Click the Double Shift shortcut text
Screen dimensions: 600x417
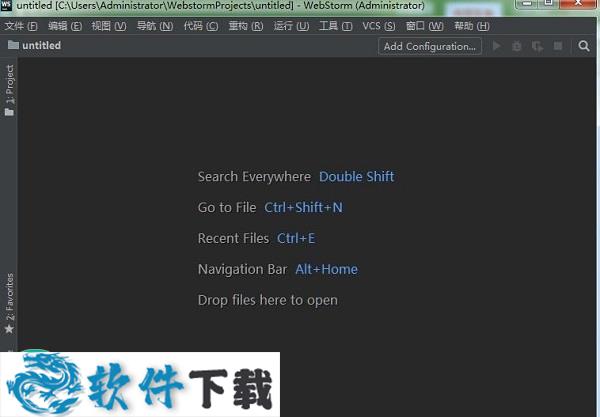click(x=356, y=177)
